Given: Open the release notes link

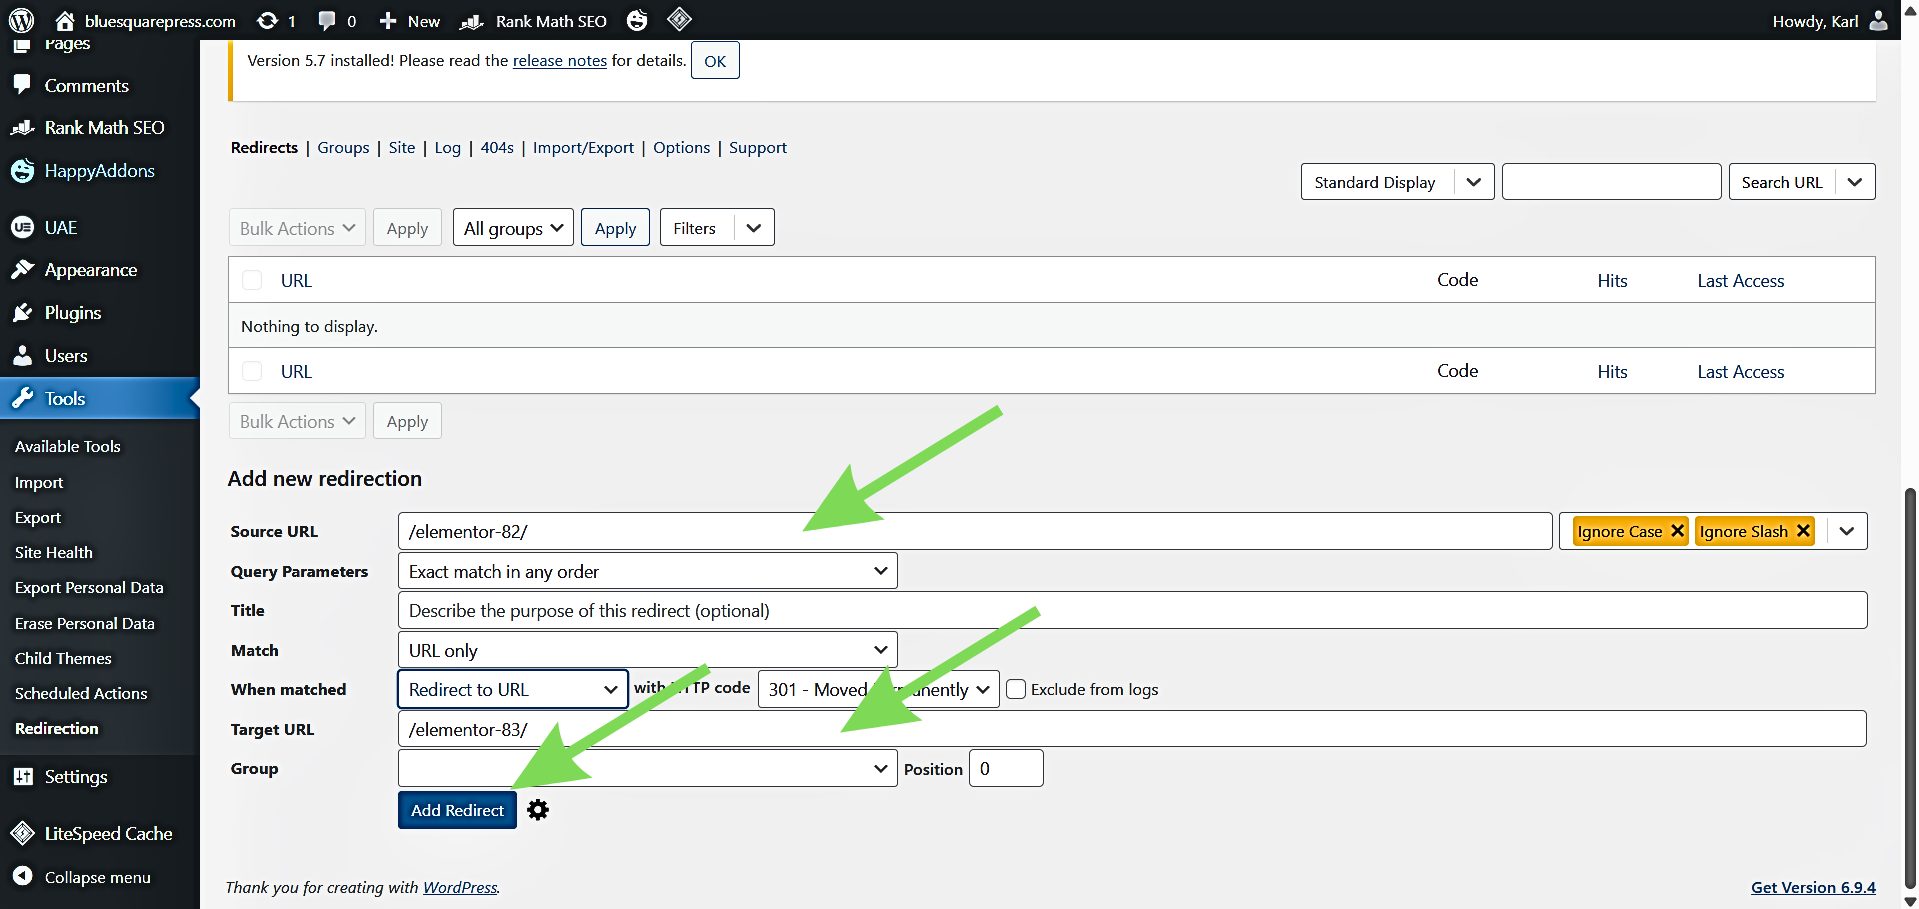Looking at the screenshot, I should pyautogui.click(x=559, y=61).
